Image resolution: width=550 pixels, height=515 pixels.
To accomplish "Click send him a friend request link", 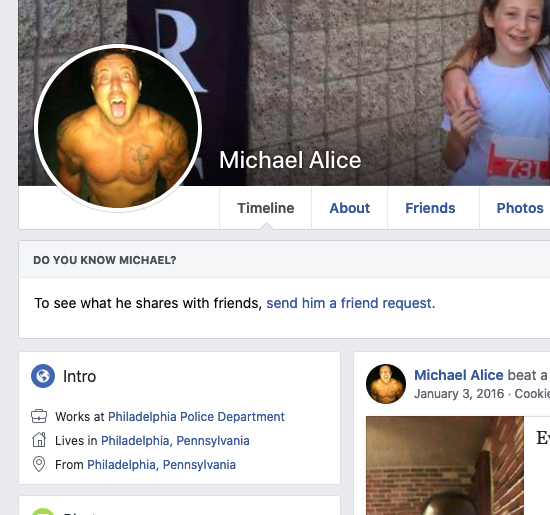I will [350, 303].
